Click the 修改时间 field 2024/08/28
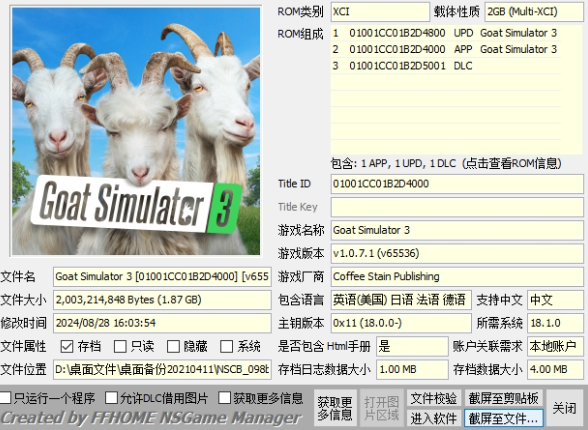This screenshot has width=588, height=430. [x=162, y=324]
